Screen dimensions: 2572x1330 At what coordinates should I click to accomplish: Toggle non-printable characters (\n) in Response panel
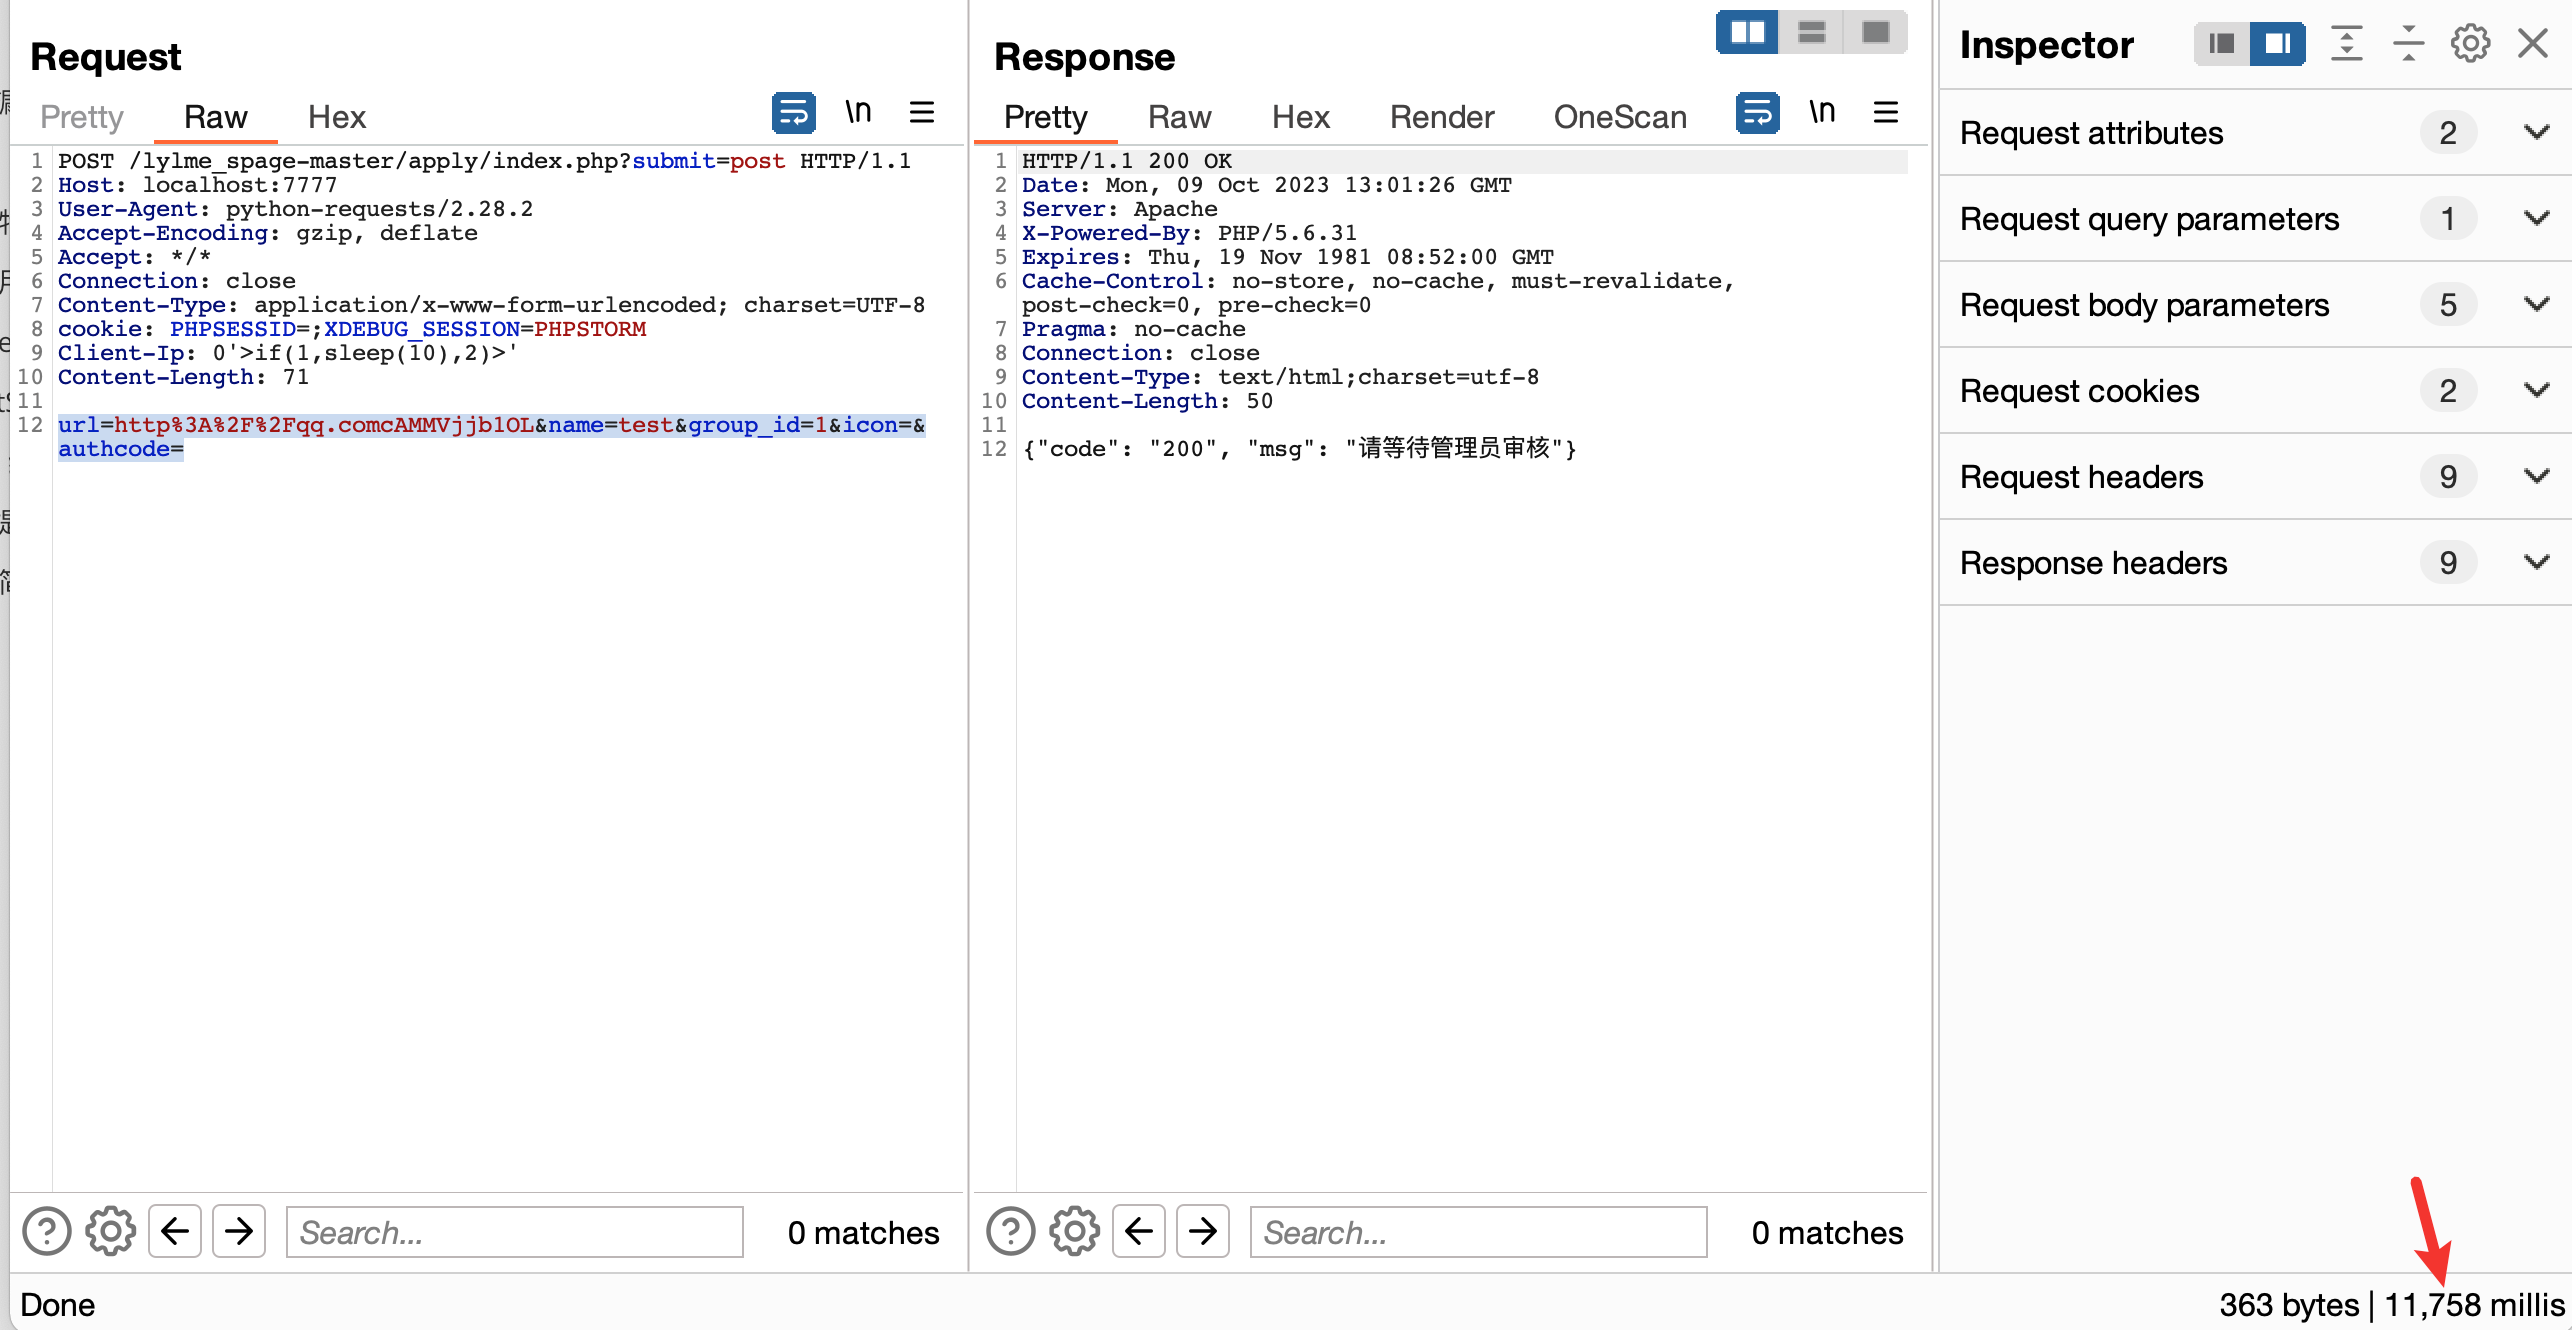(x=1821, y=112)
